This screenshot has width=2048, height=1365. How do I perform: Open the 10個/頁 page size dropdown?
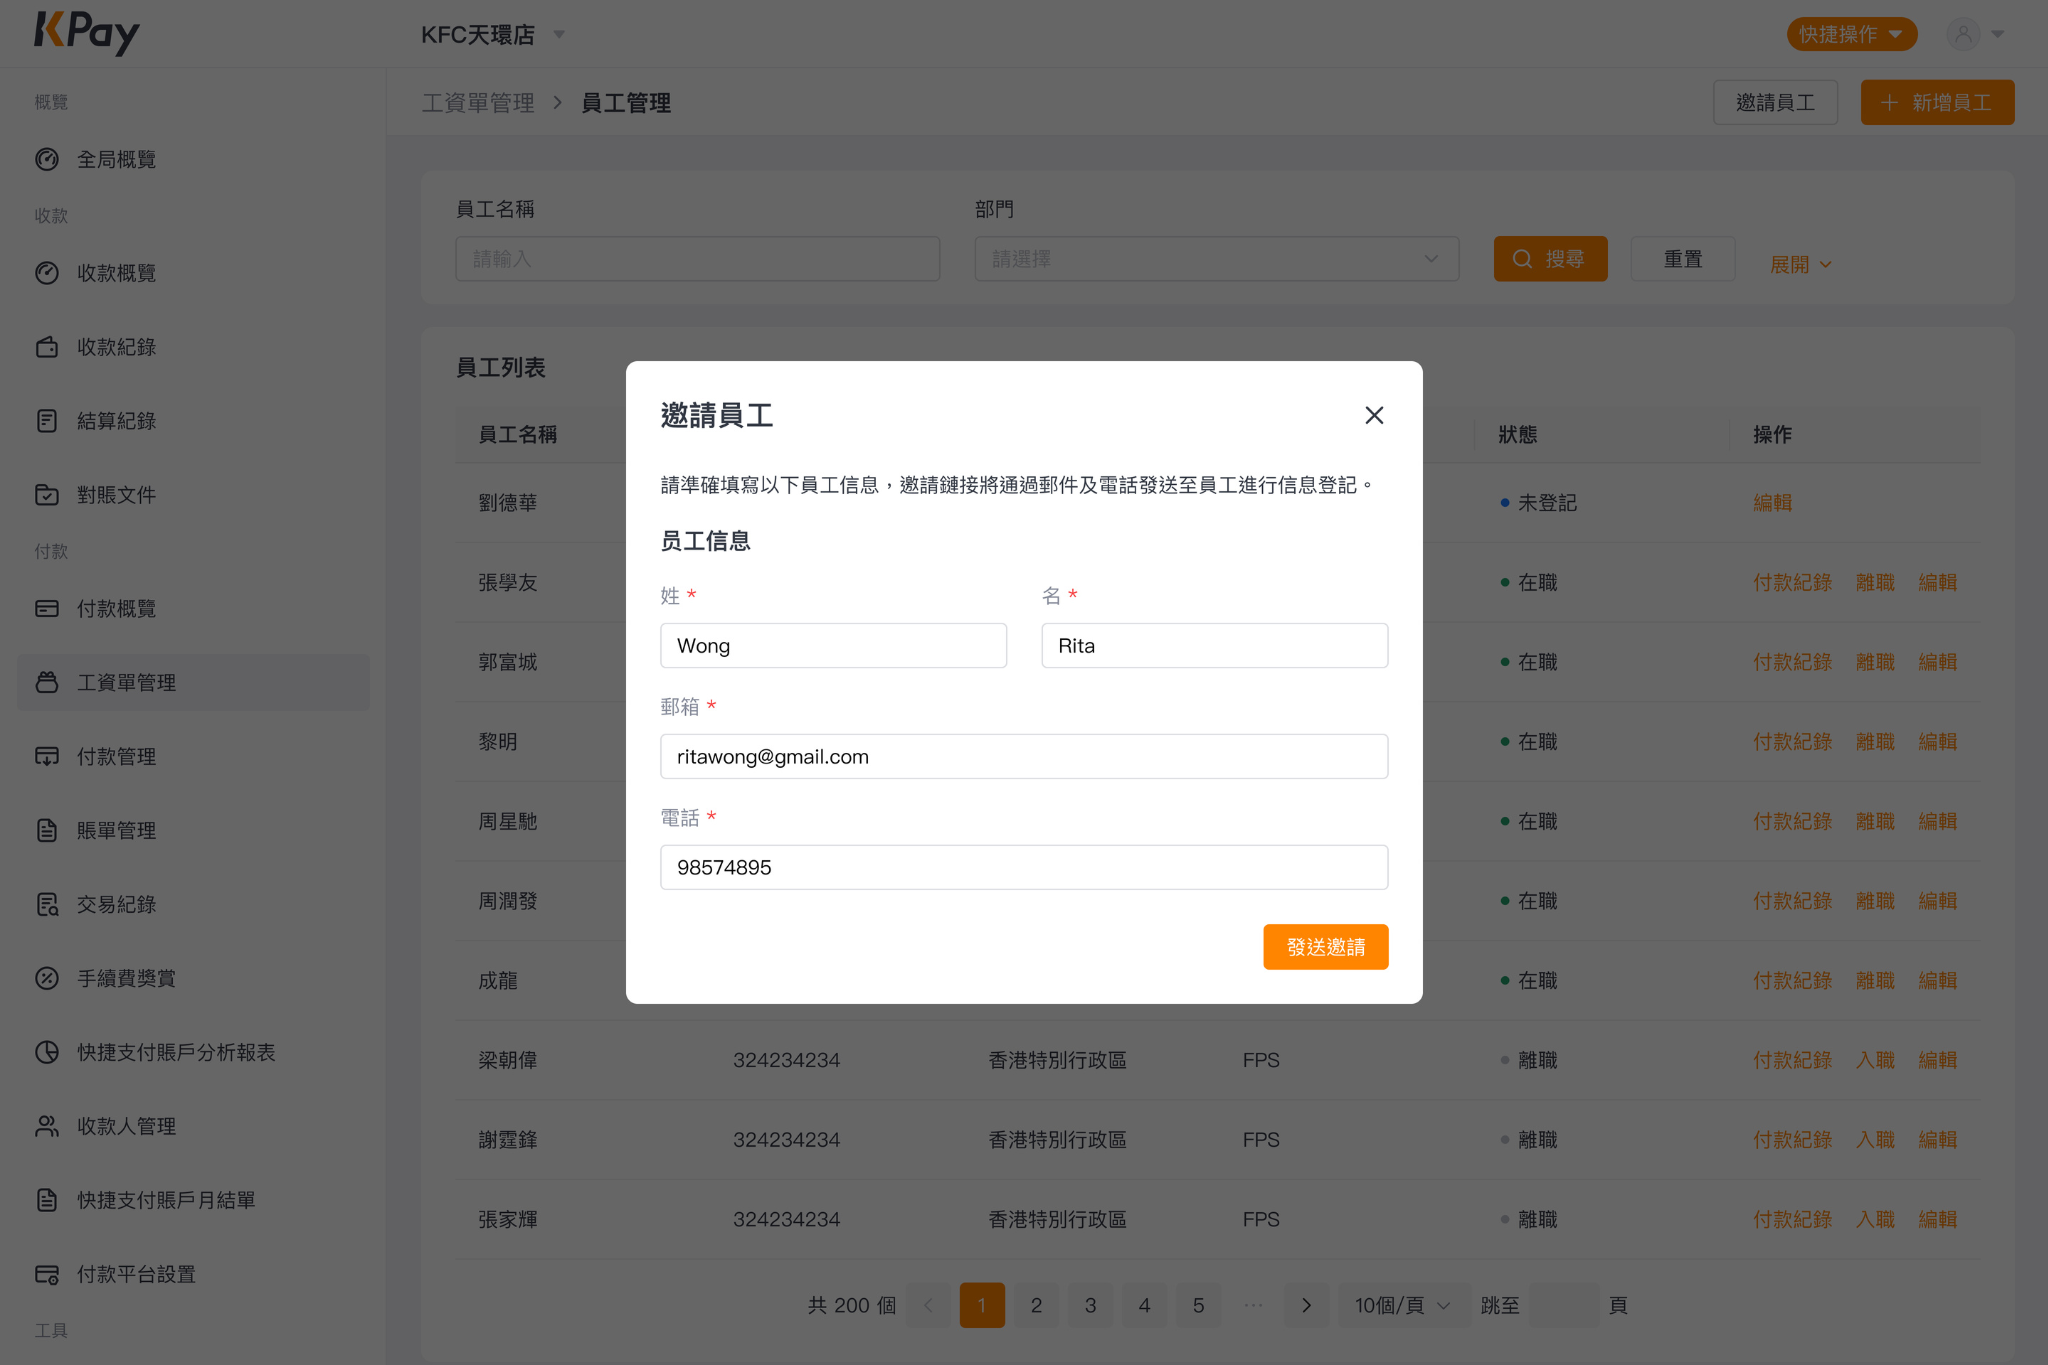point(1402,1306)
